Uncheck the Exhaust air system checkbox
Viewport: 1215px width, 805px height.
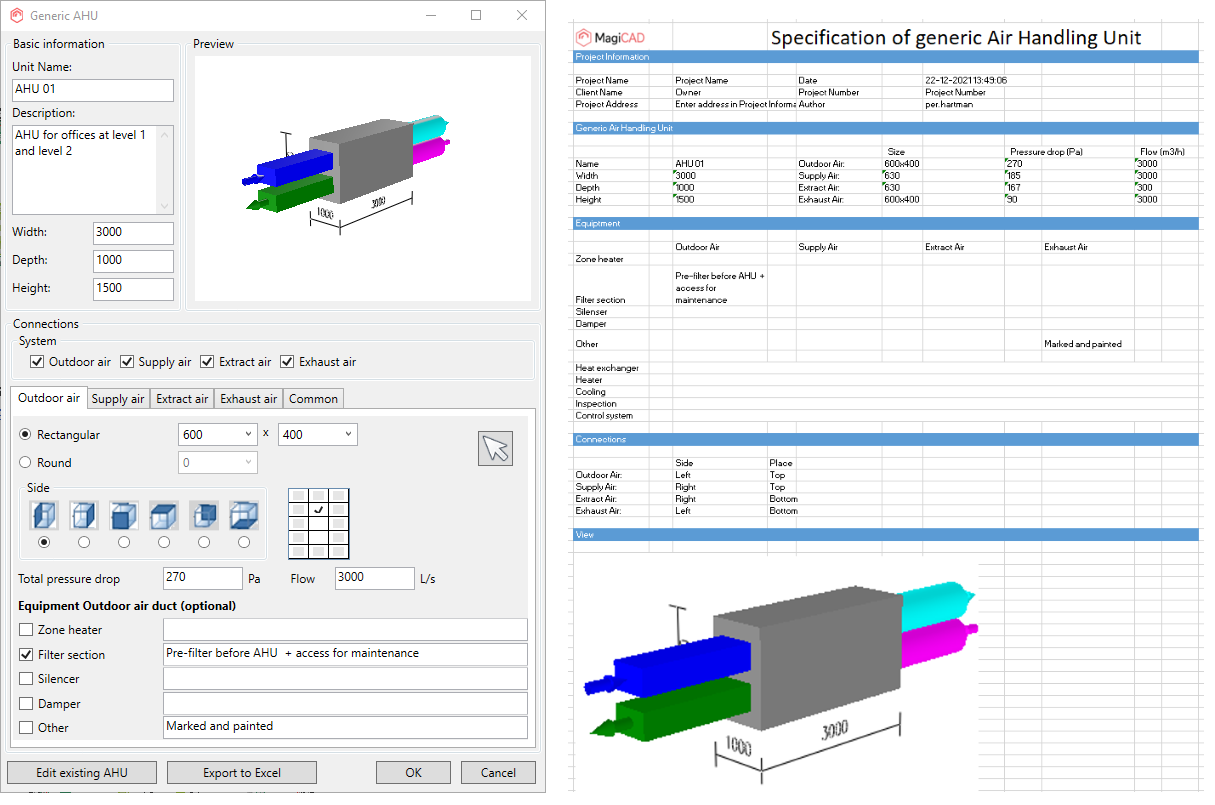287,362
